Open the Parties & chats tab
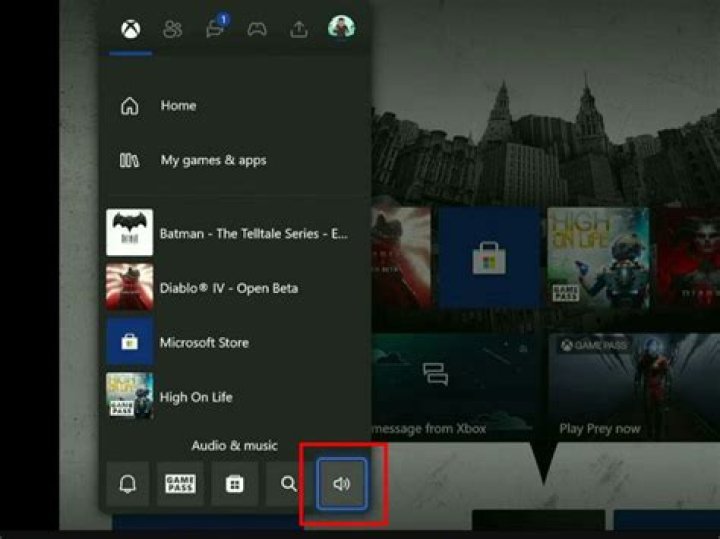The width and height of the screenshot is (720, 539). click(x=215, y=29)
